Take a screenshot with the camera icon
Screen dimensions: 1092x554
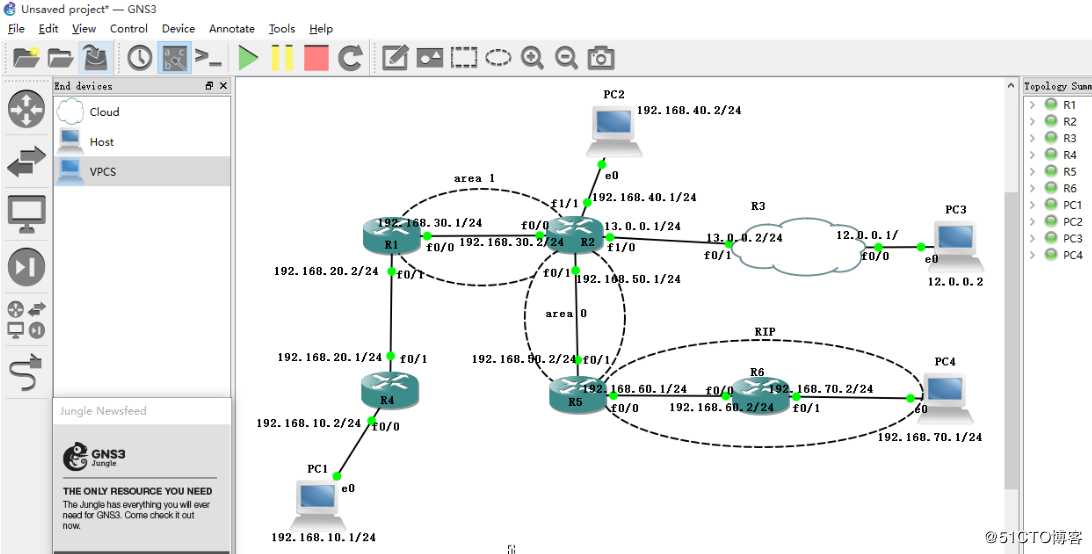601,58
